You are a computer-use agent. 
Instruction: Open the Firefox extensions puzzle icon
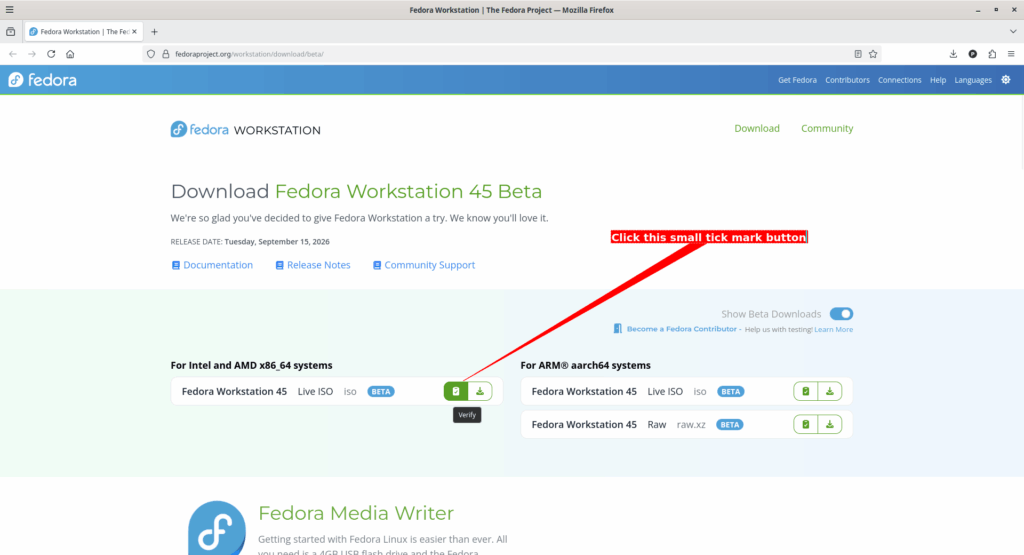pos(992,54)
